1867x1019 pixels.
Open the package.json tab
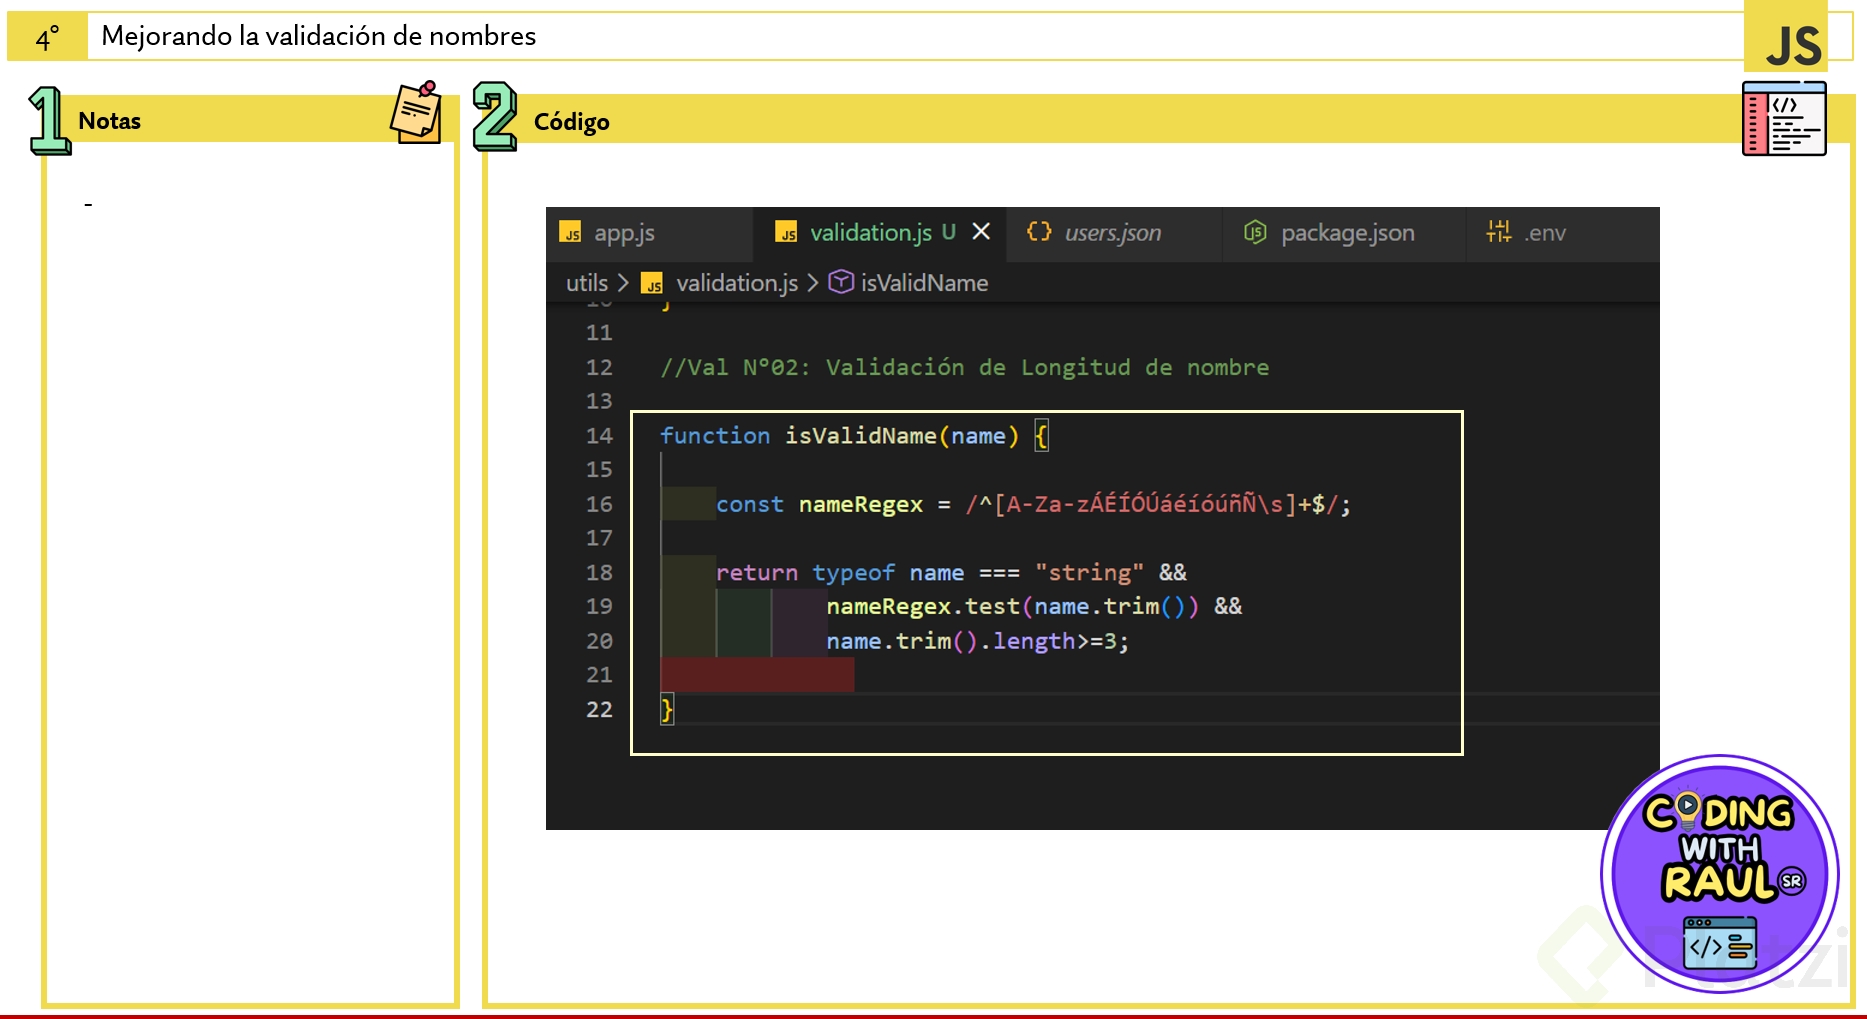click(x=1347, y=233)
